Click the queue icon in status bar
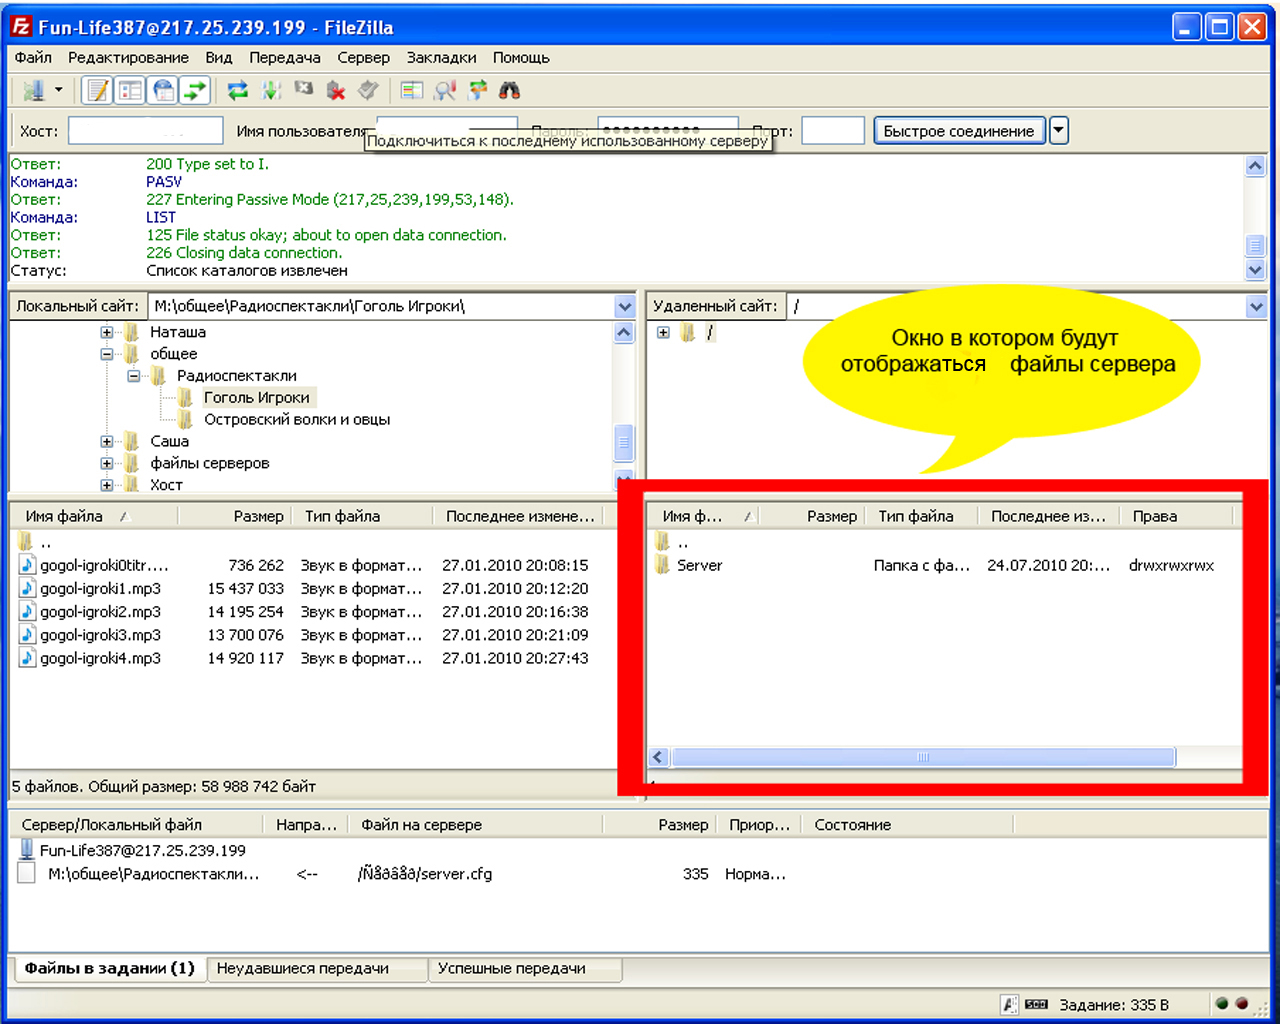The width and height of the screenshot is (1280, 1024). pyautogui.click(x=1037, y=1005)
